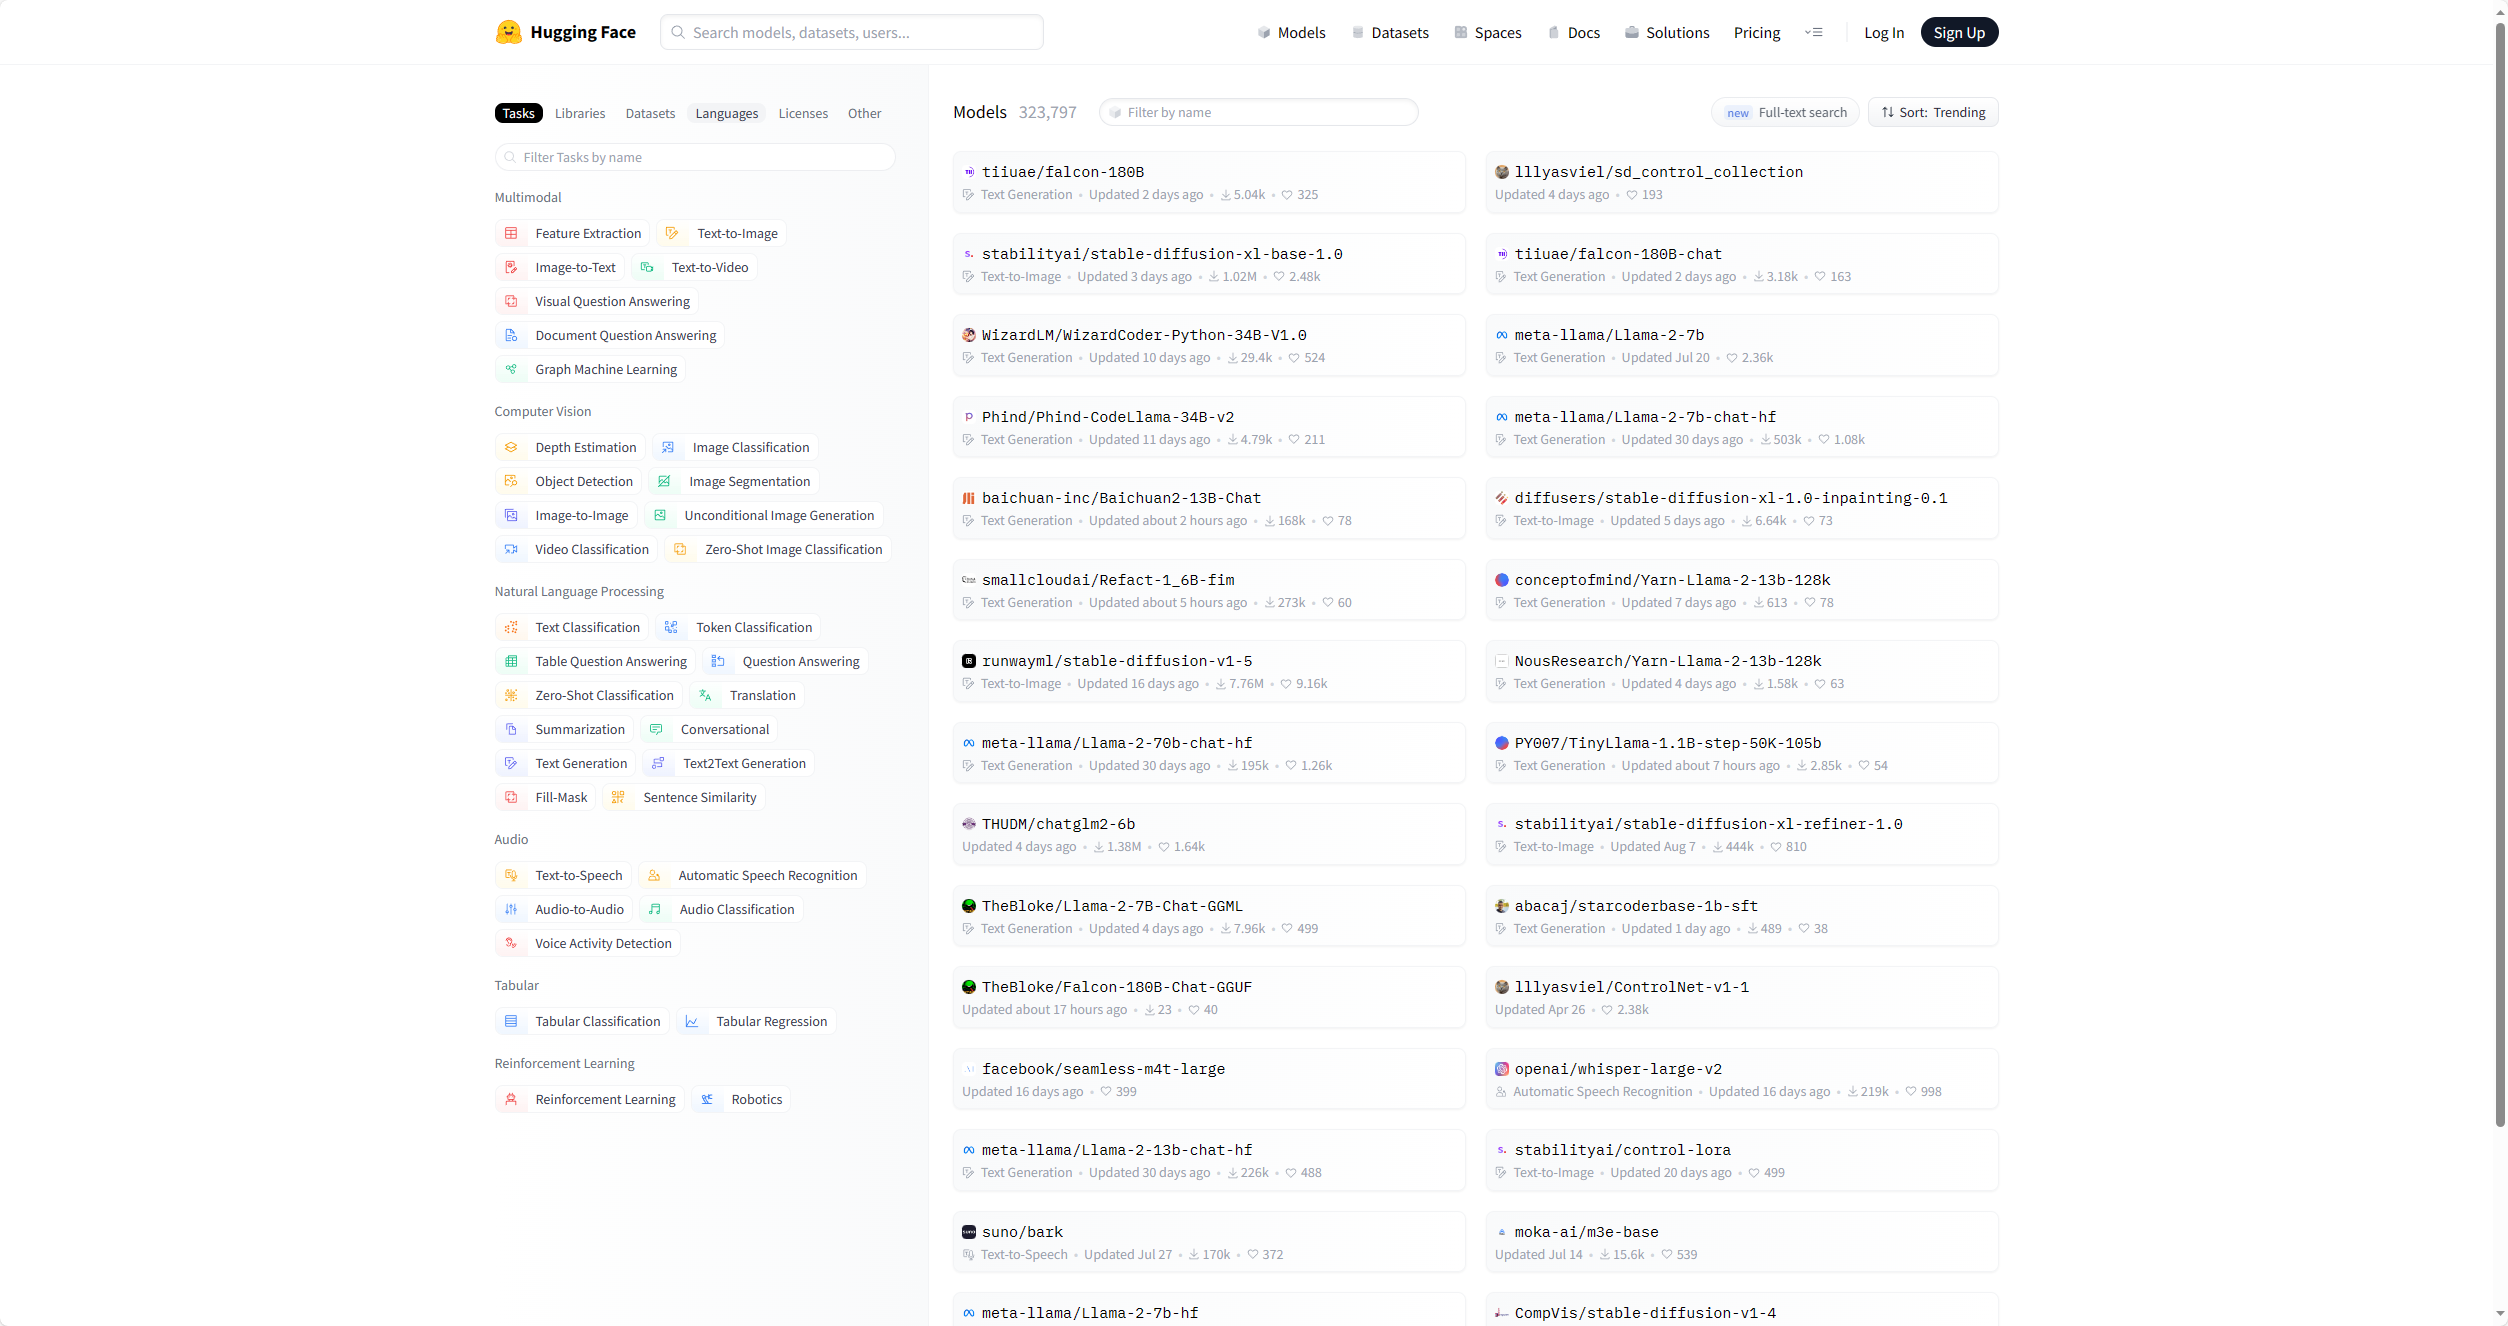
Task: Open the Sort: Trending dropdown
Action: [x=1933, y=112]
